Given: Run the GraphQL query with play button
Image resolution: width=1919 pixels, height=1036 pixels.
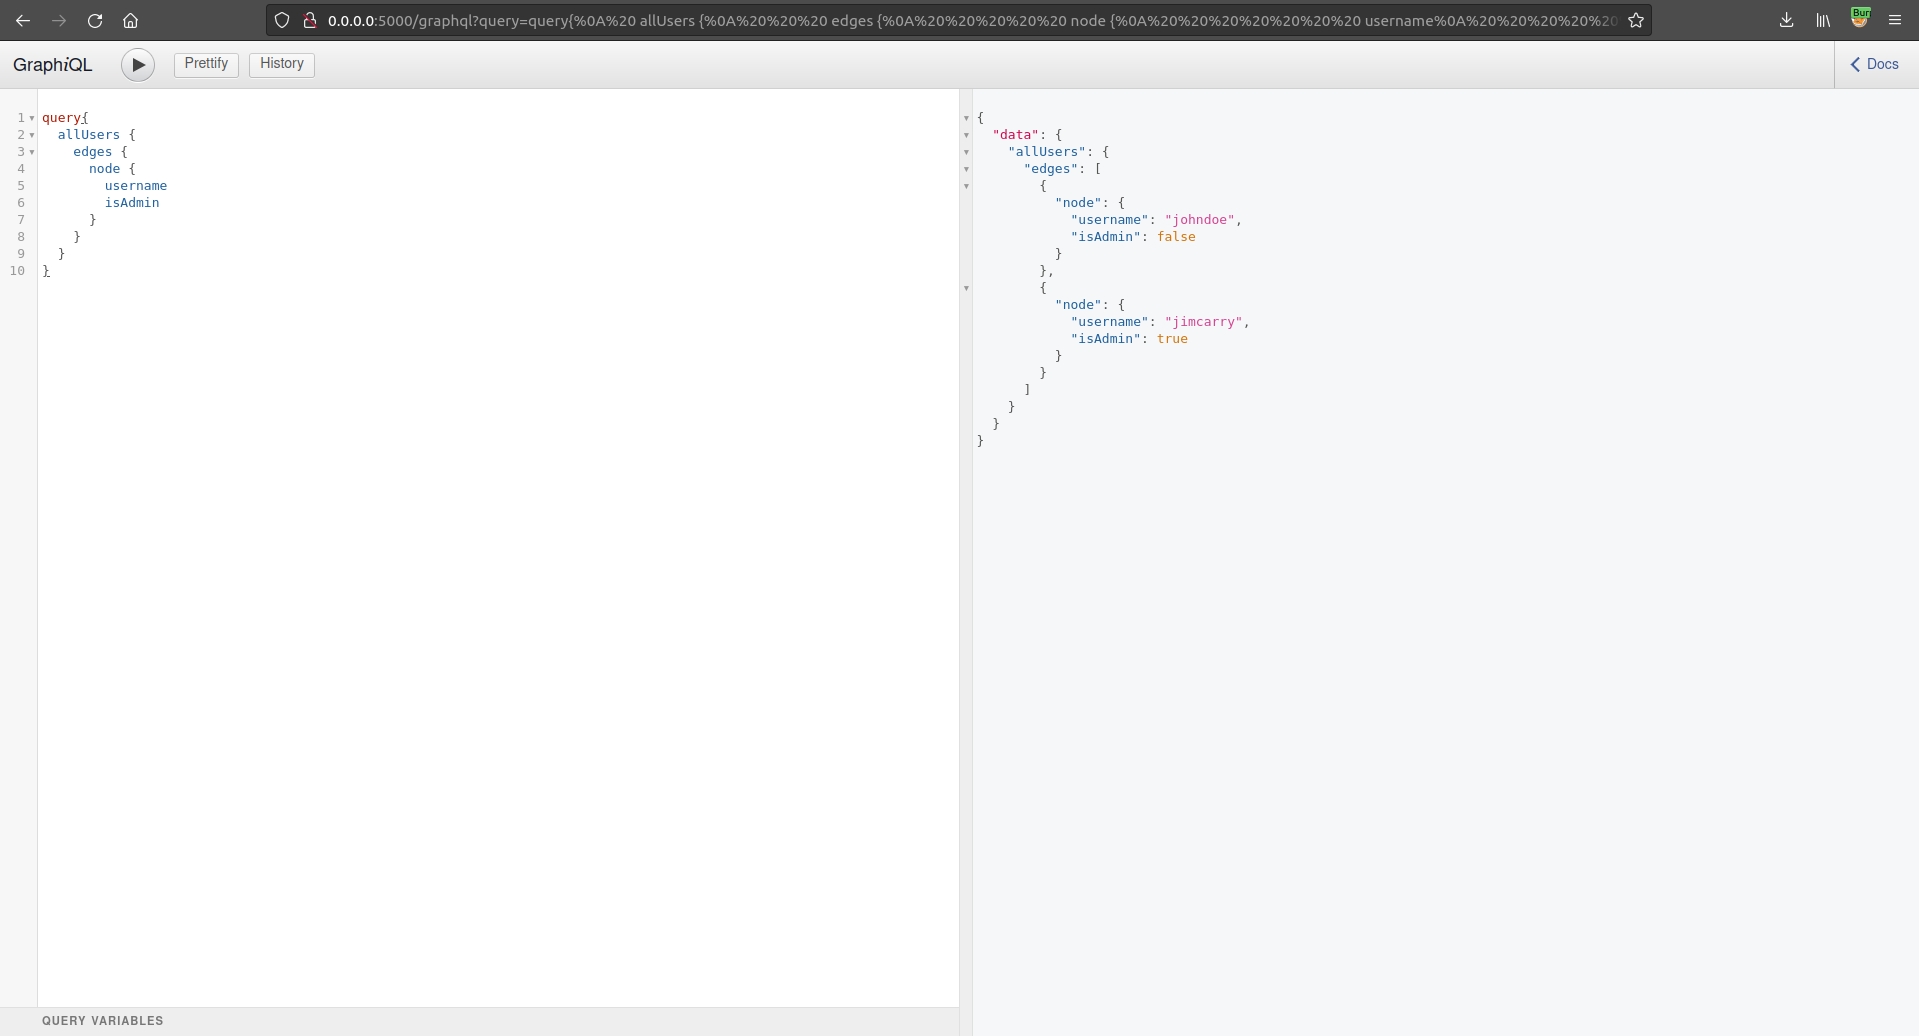Looking at the screenshot, I should (138, 65).
